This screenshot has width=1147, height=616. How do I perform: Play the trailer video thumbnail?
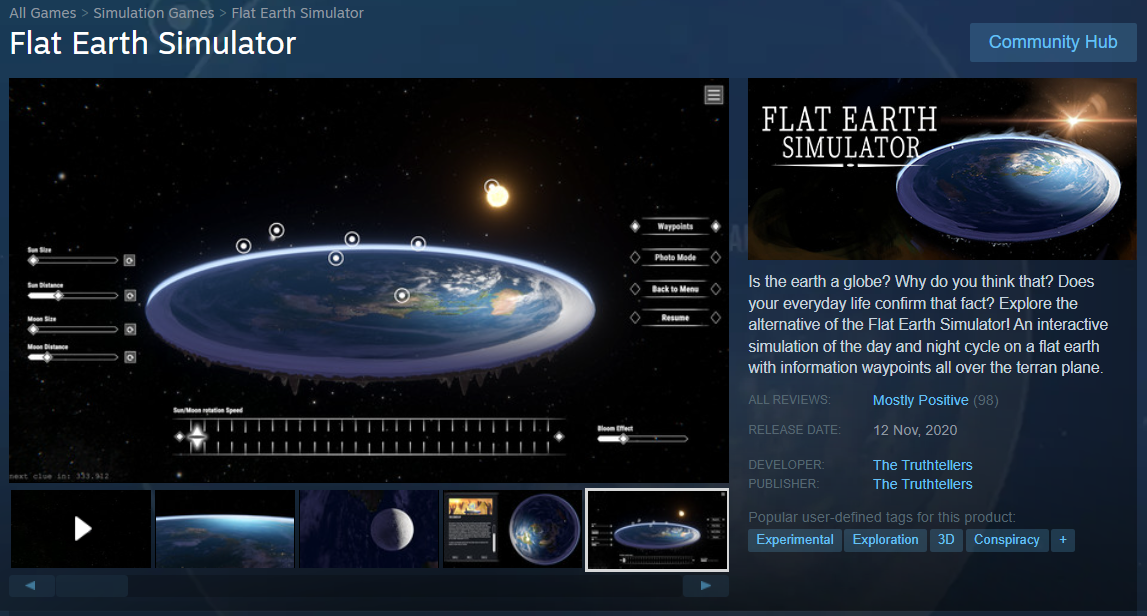(x=81, y=529)
